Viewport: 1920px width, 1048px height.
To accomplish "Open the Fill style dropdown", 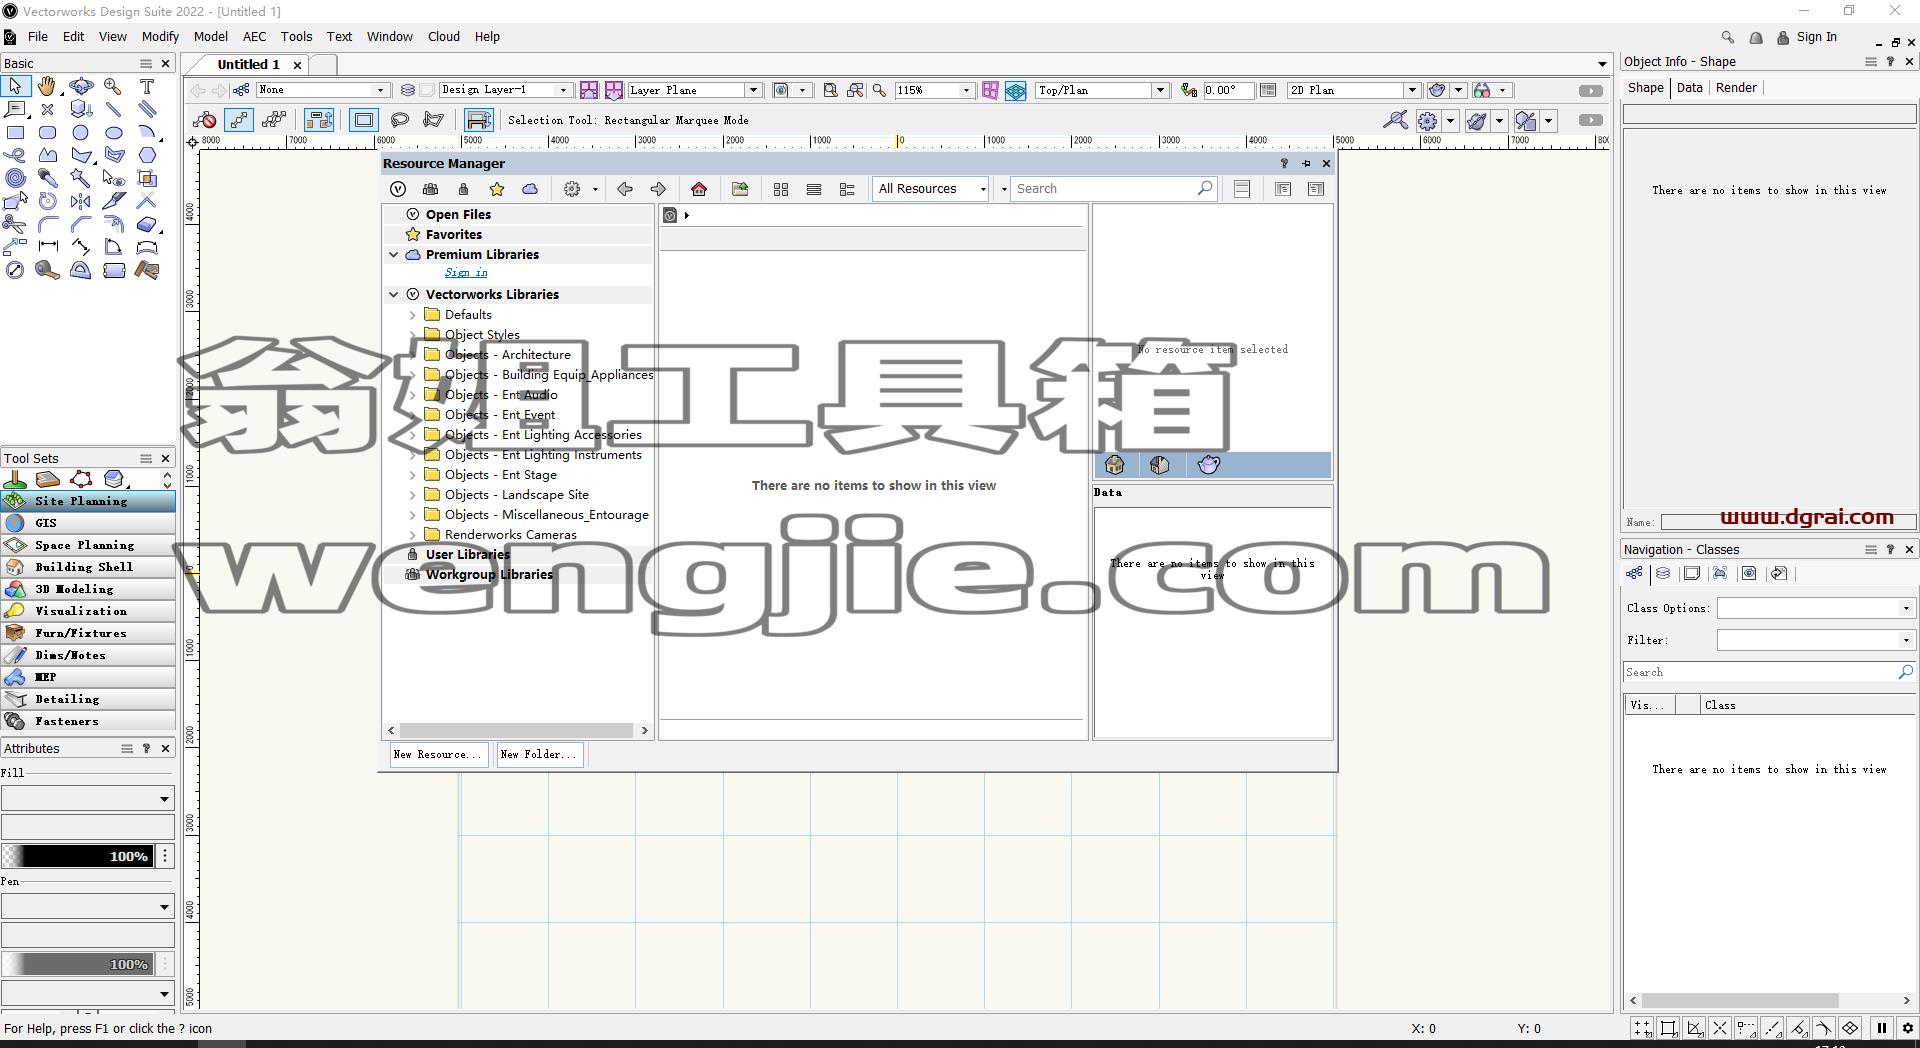I will click(88, 798).
